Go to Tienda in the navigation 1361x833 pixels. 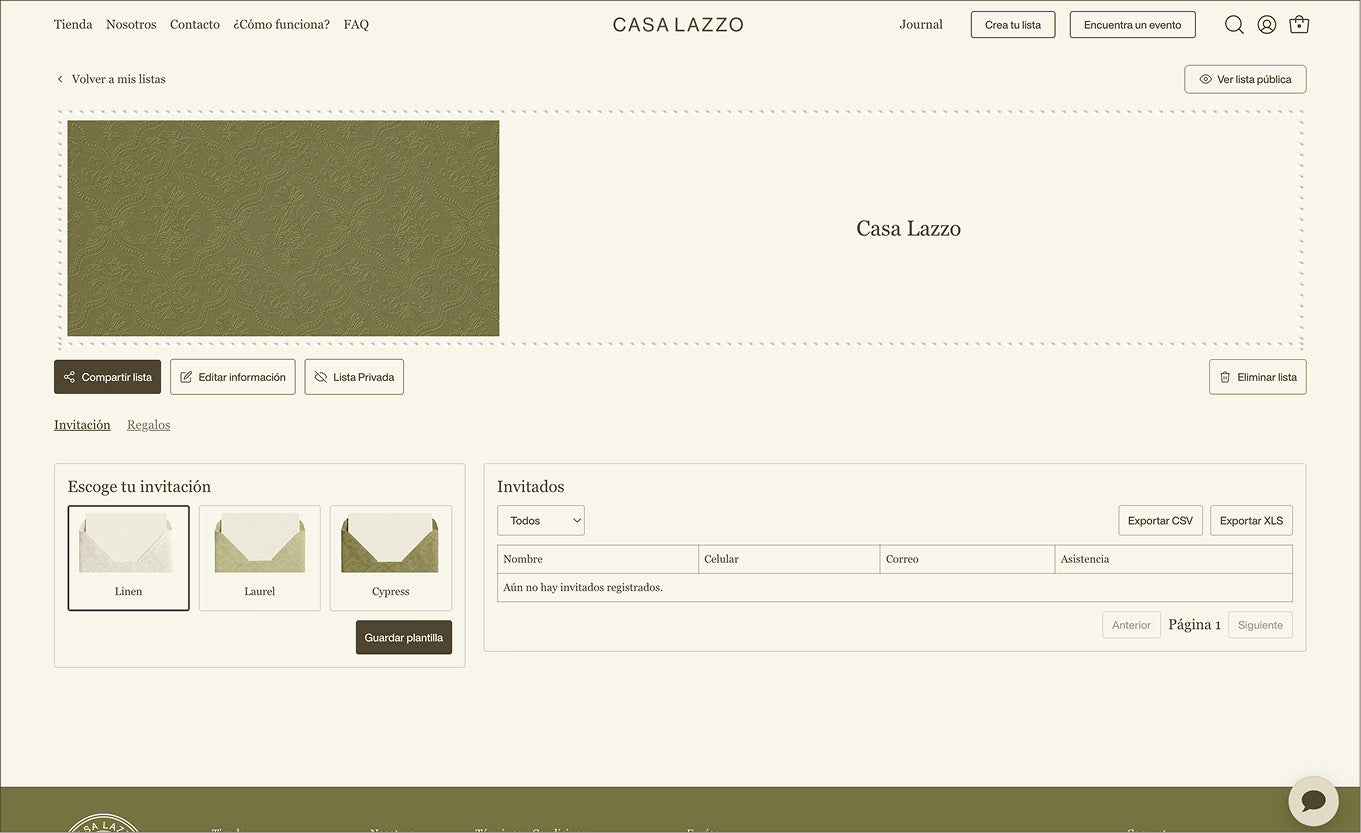[x=73, y=24]
